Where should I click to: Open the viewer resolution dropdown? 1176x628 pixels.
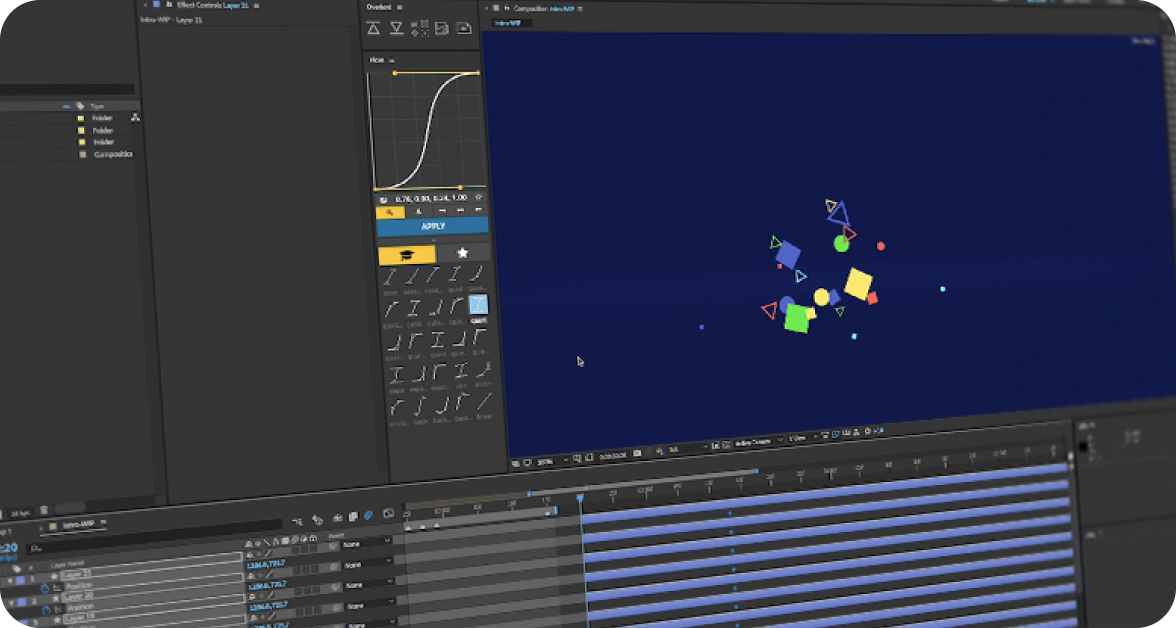click(x=687, y=449)
